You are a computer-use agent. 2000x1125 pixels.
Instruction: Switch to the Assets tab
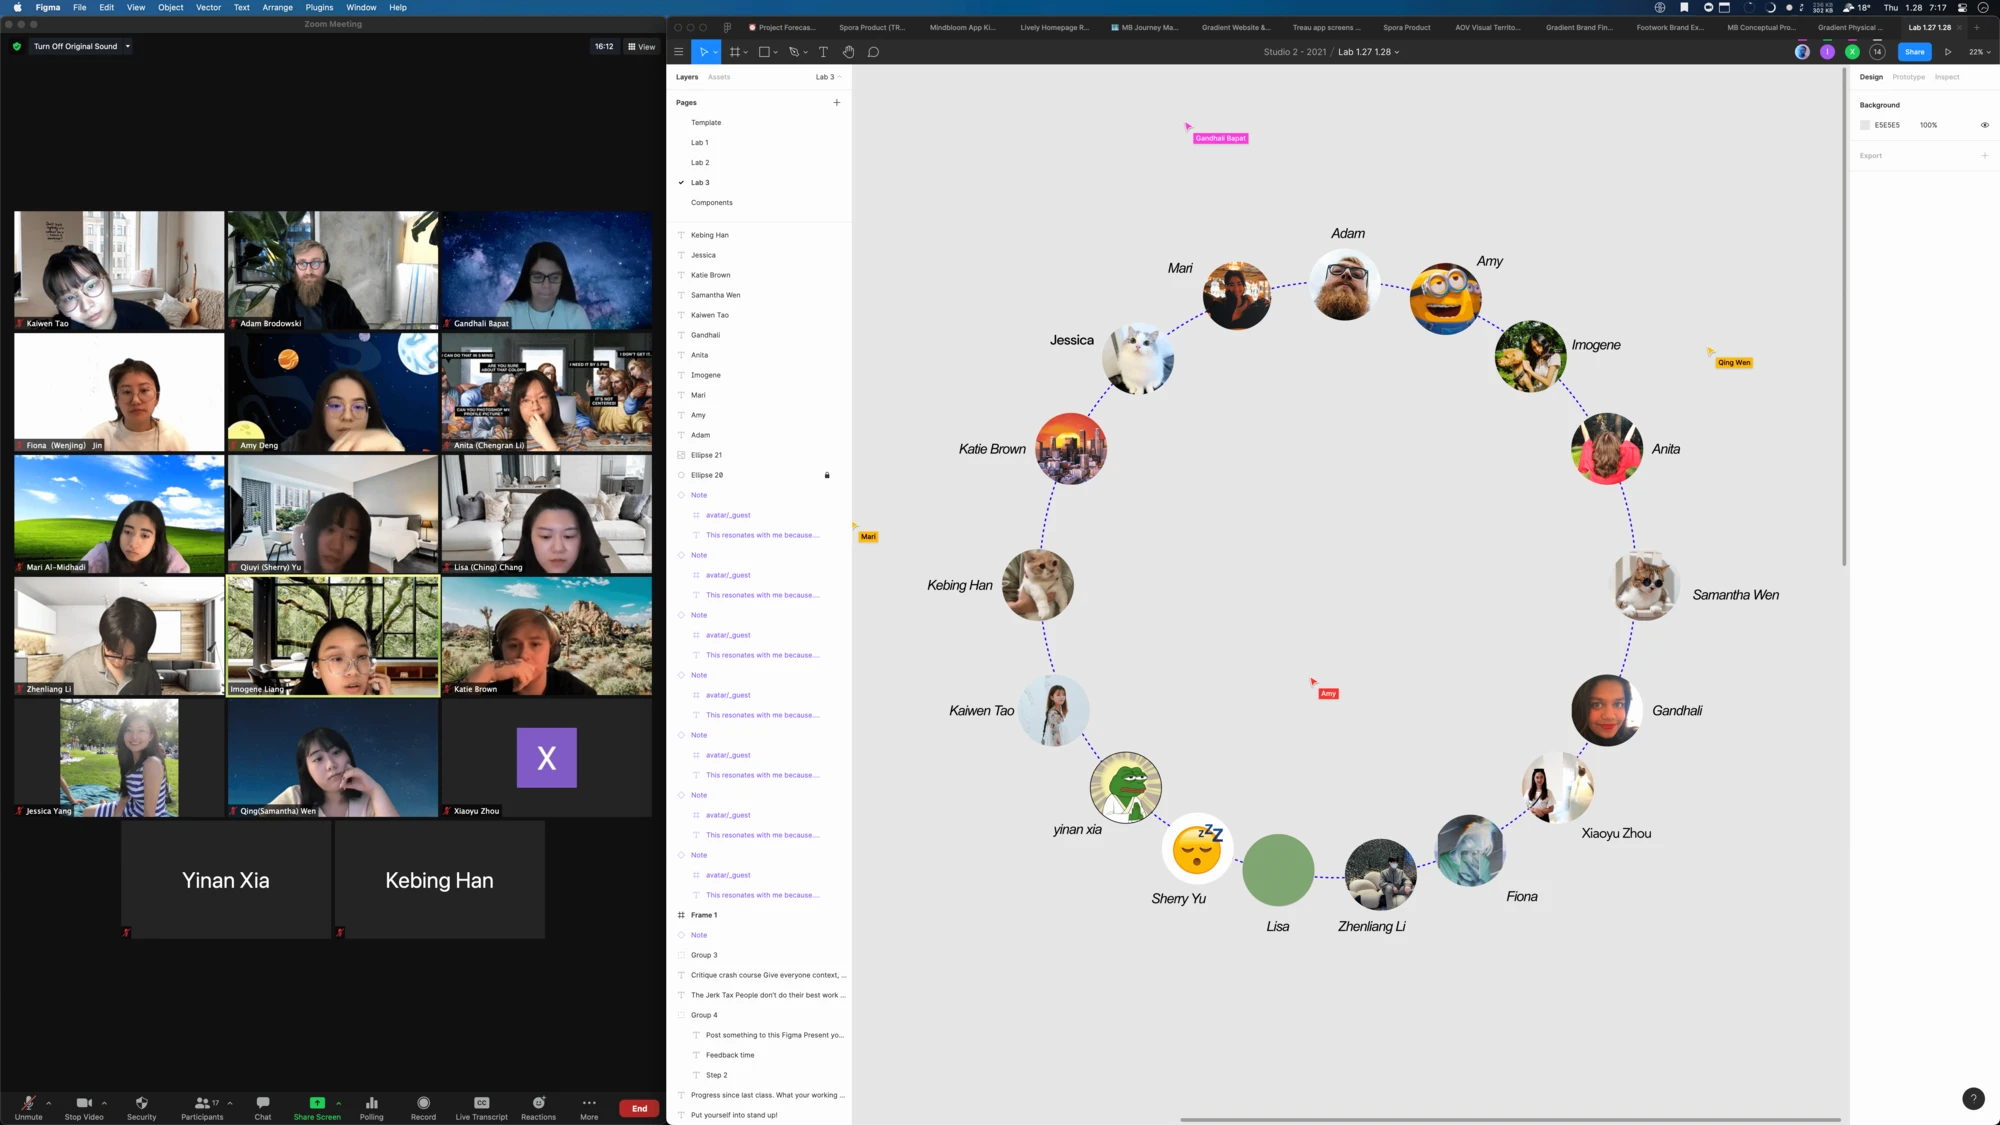719,77
